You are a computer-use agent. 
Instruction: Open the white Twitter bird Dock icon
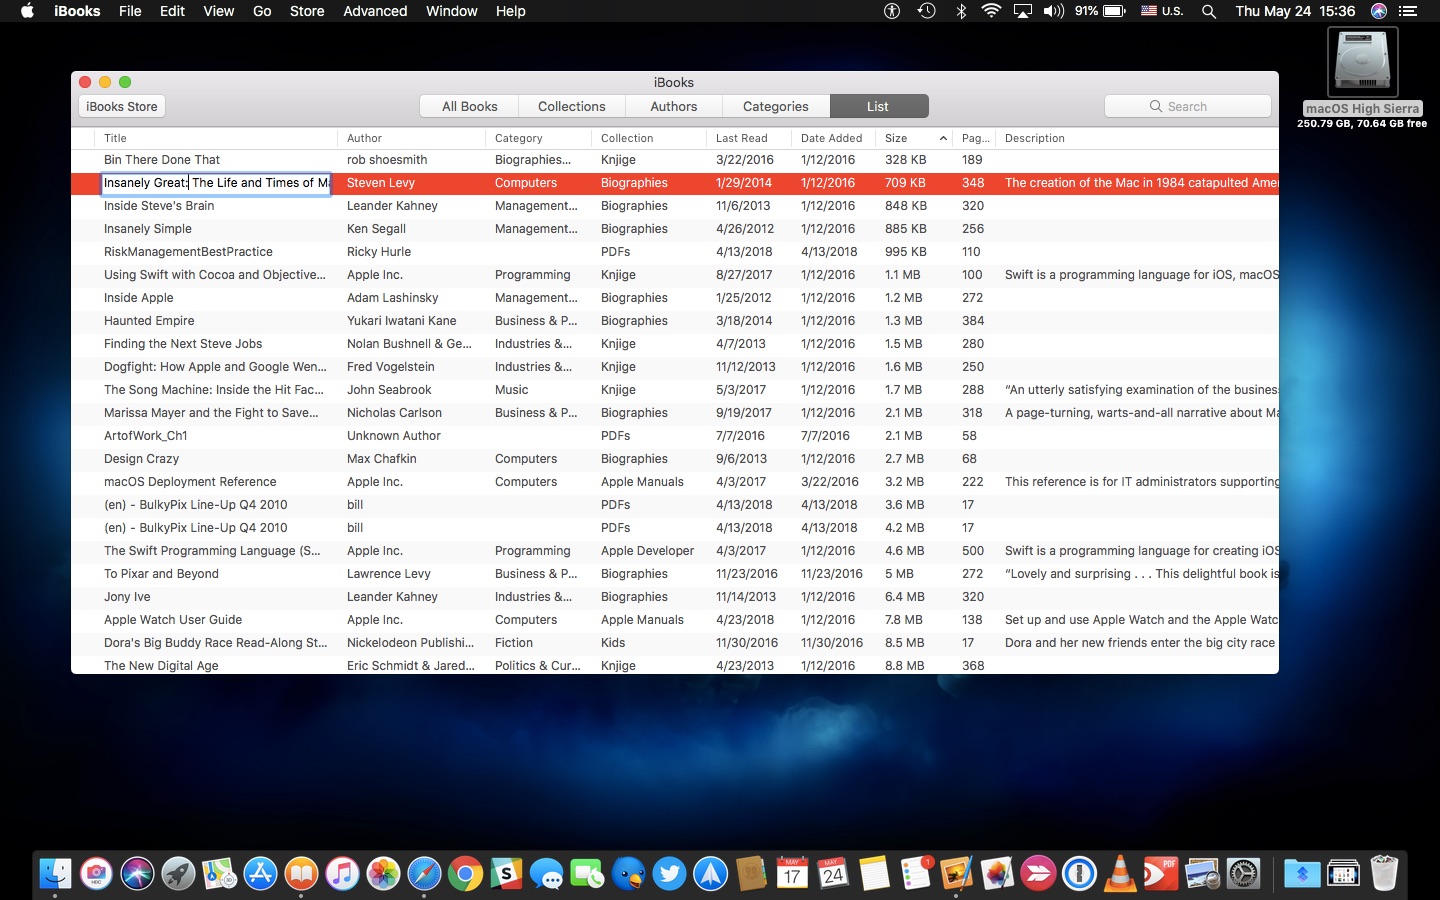pos(670,874)
